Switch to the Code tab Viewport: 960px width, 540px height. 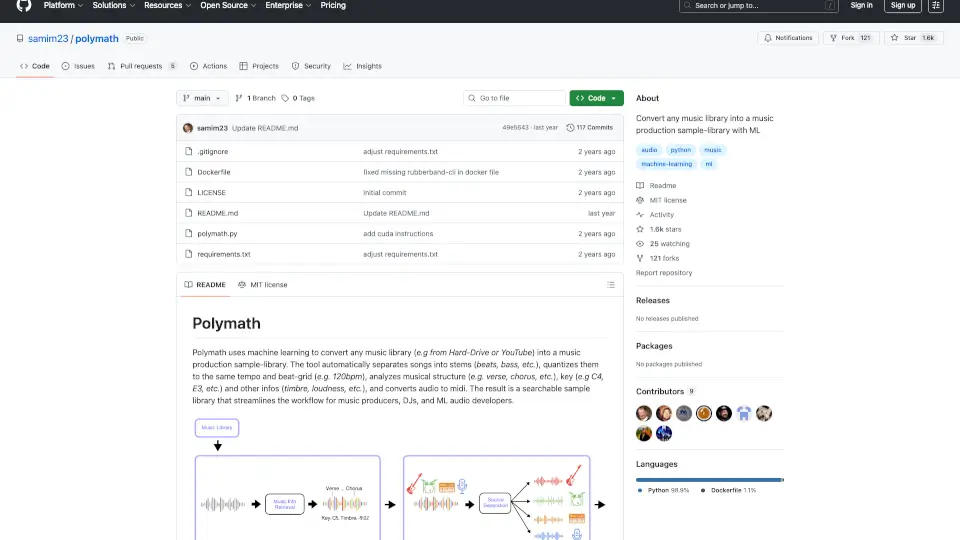[x=35, y=66]
